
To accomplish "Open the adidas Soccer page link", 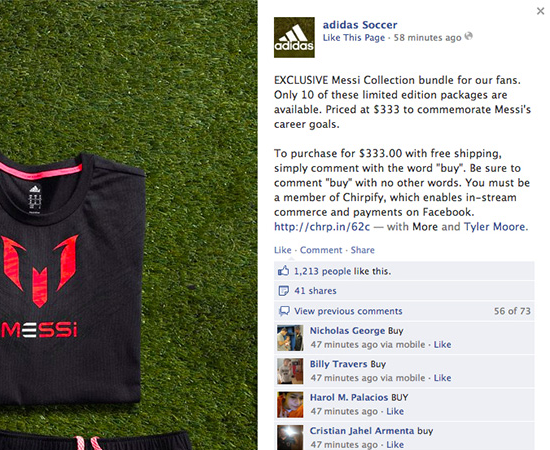I will point(360,25).
